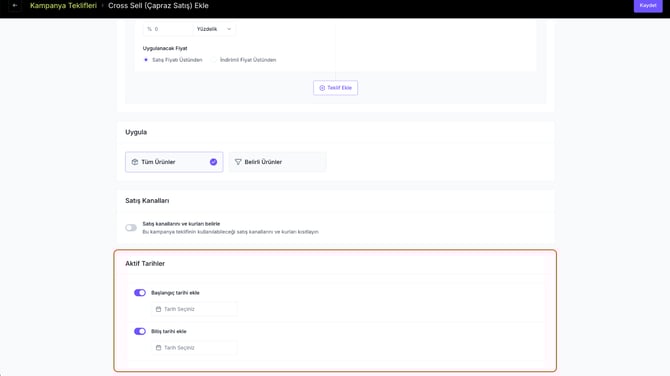Choose the Belirli Ürünler option card
This screenshot has height=376, width=670.
click(x=277, y=162)
